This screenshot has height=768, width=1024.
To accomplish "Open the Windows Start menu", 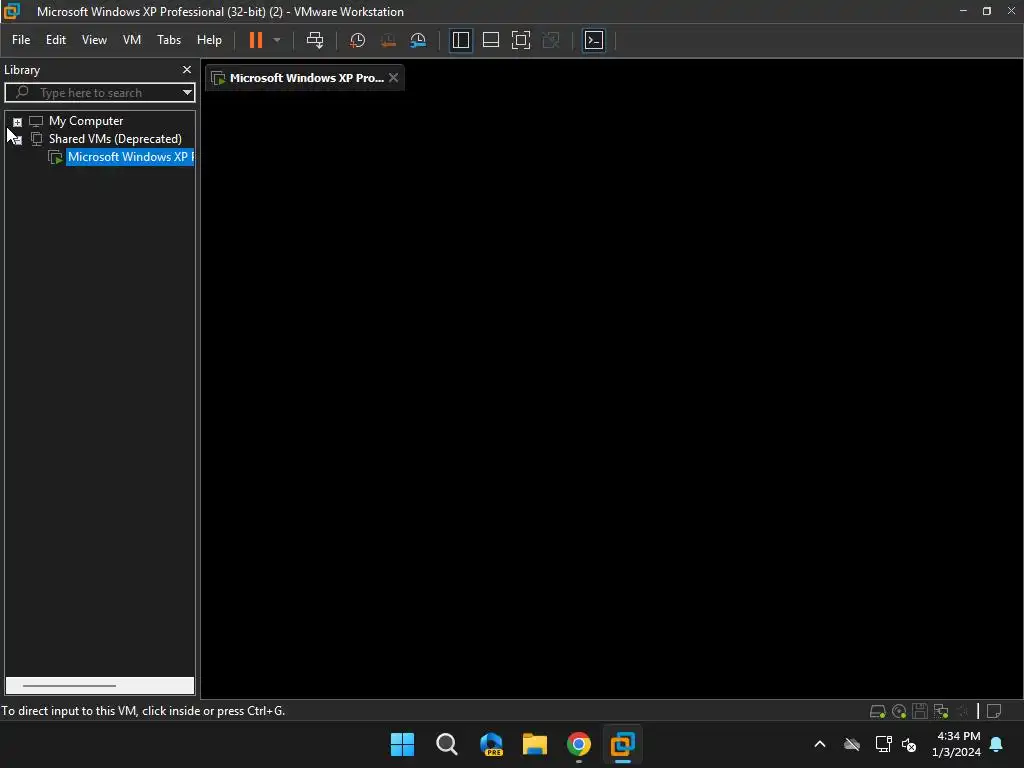I will (x=402, y=744).
